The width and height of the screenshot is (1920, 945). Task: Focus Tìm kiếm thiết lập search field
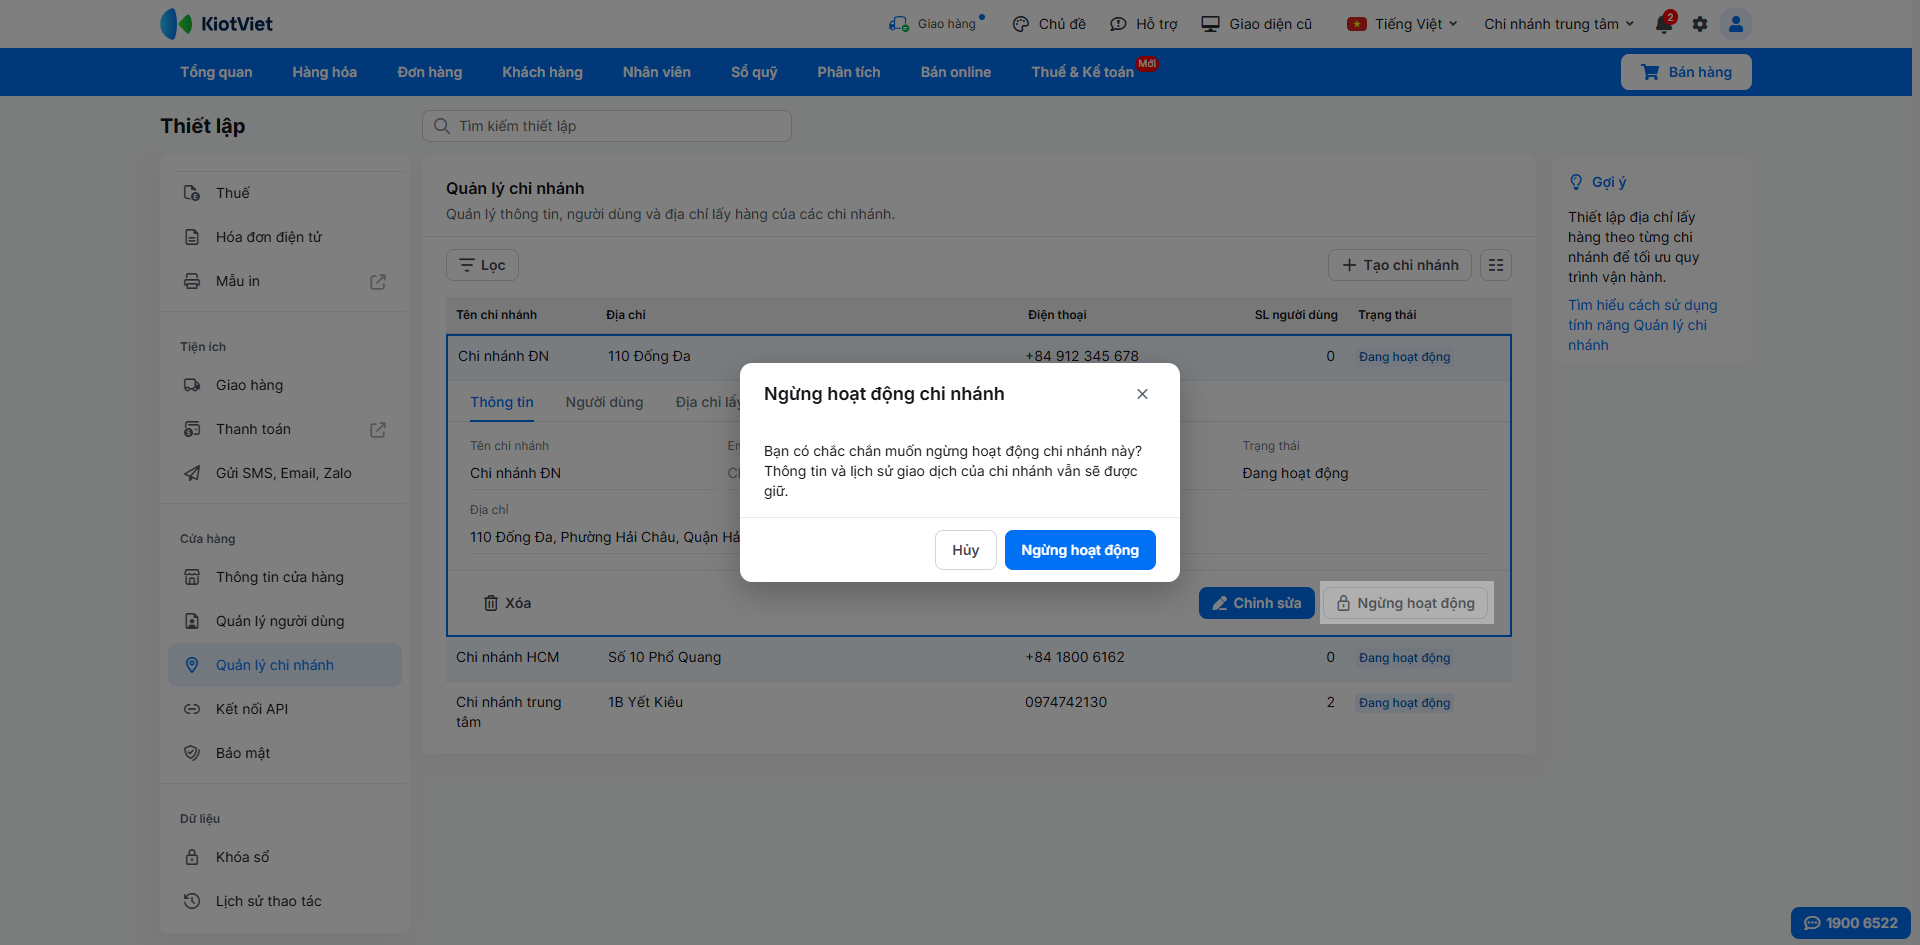click(x=607, y=126)
